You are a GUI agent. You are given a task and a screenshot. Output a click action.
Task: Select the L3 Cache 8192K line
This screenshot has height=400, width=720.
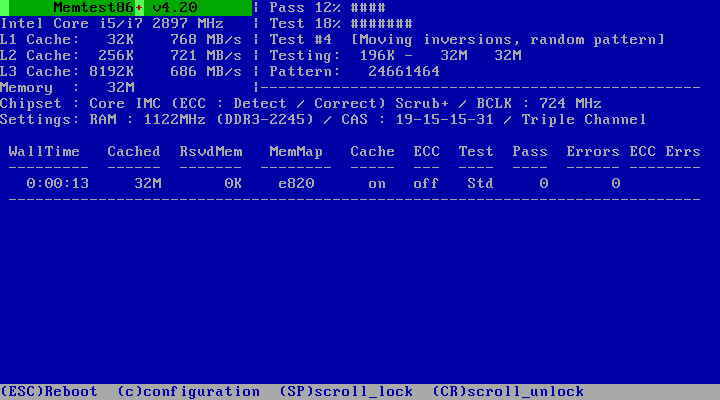[120, 72]
